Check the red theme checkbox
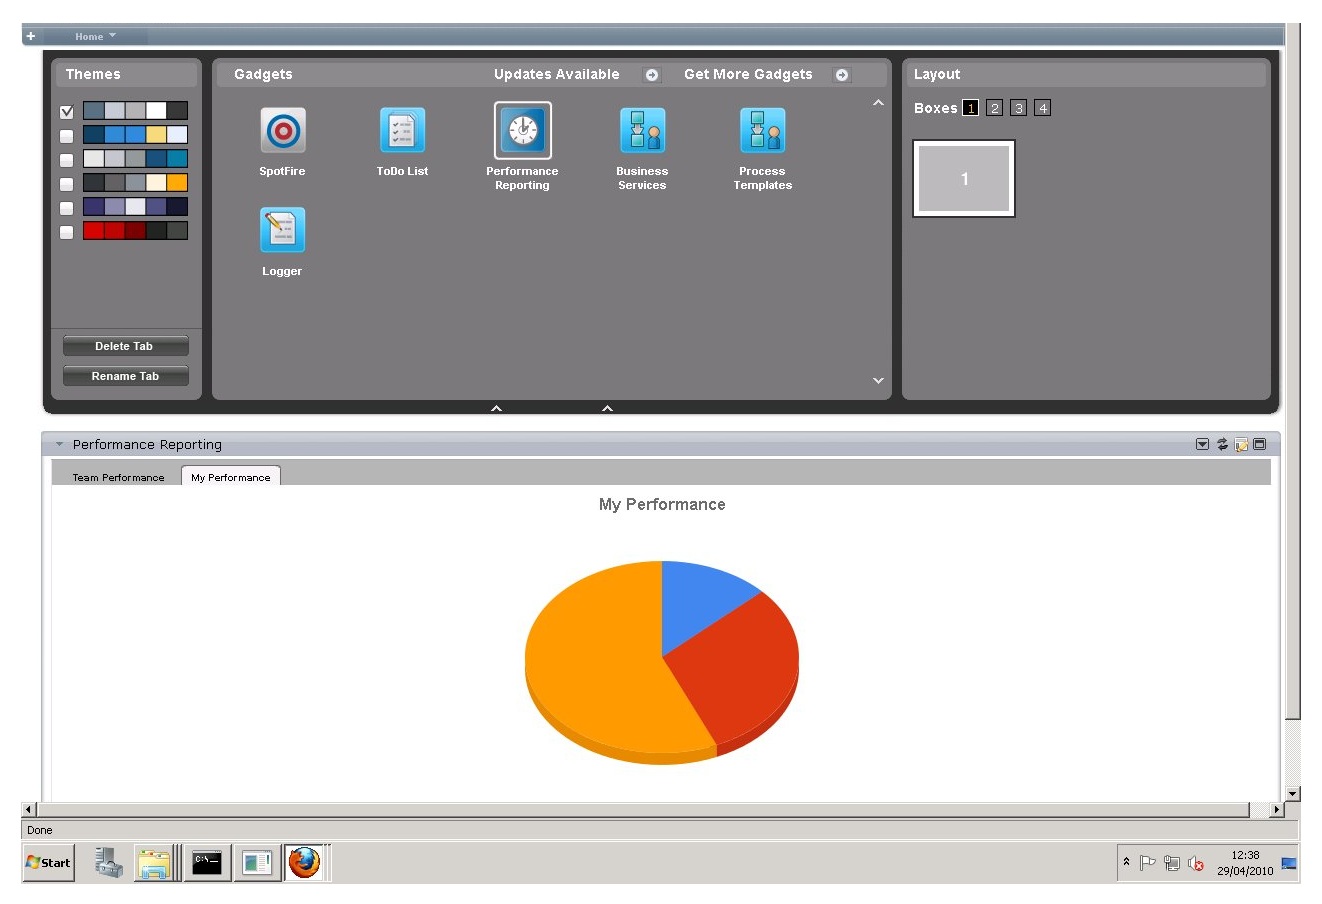 (67, 232)
